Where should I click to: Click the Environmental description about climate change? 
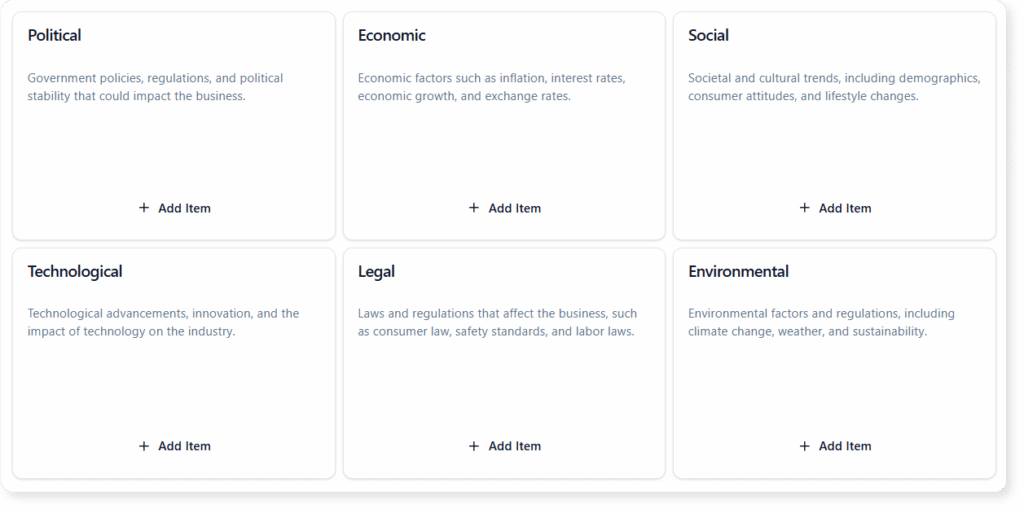click(821, 322)
